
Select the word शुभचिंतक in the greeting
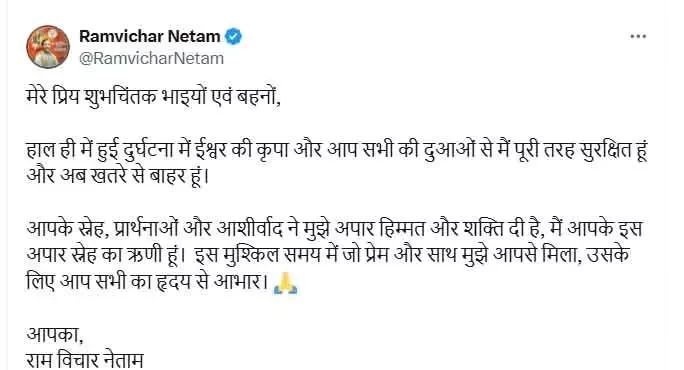[118, 98]
